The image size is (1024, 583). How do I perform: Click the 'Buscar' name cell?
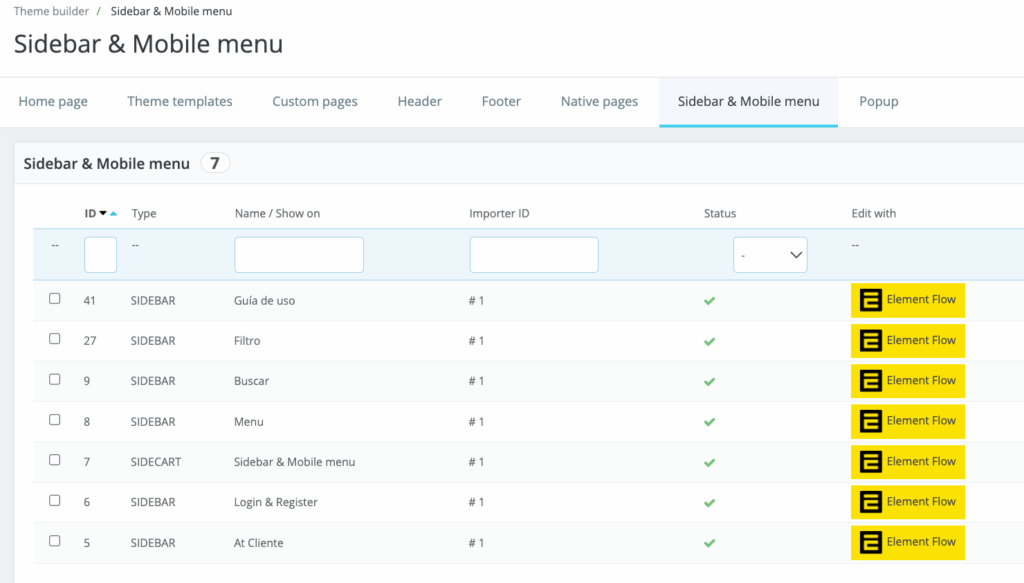coord(251,381)
